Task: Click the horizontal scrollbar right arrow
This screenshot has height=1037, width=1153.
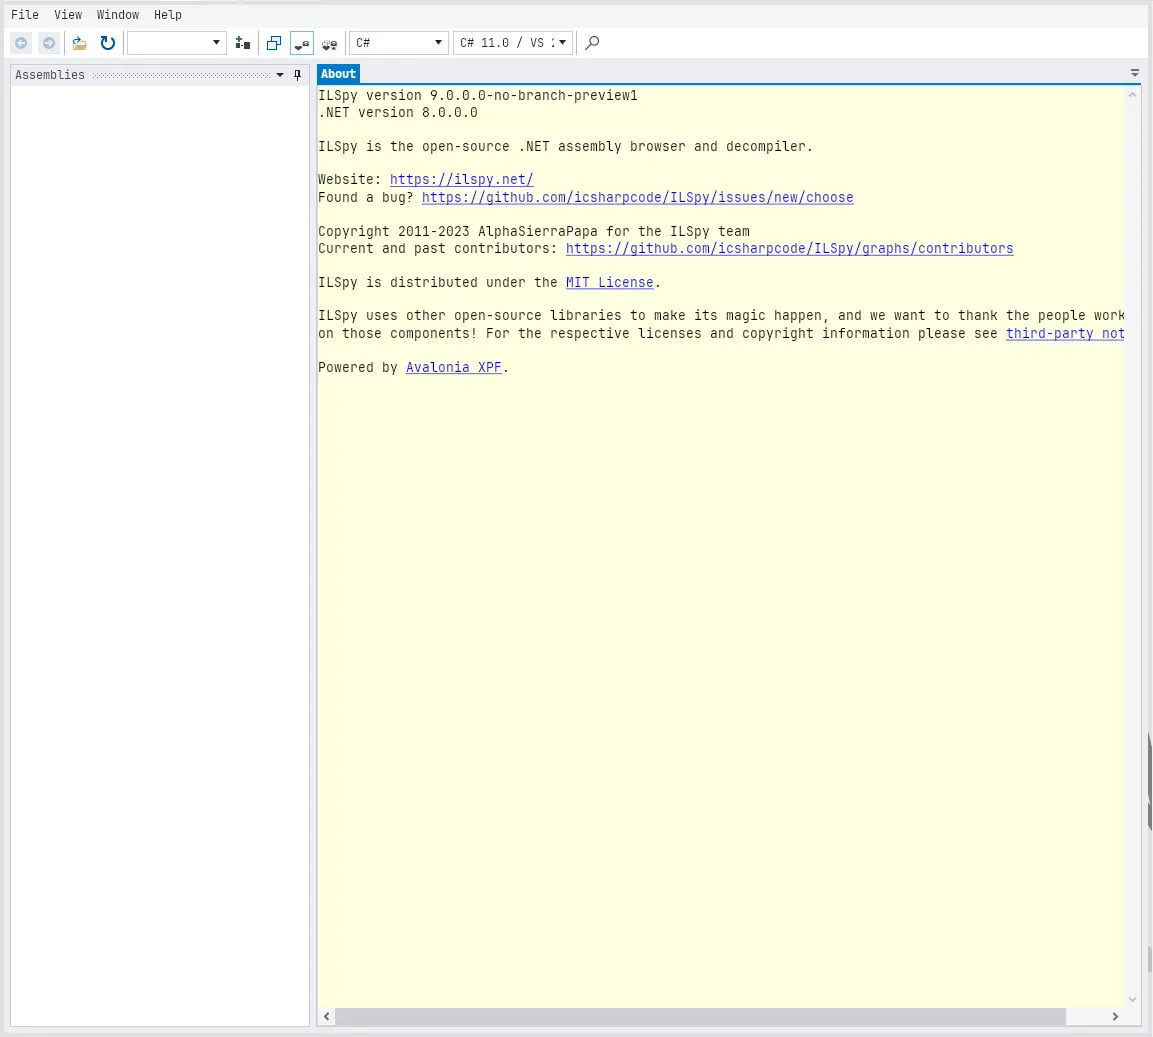Action: 1115,1016
